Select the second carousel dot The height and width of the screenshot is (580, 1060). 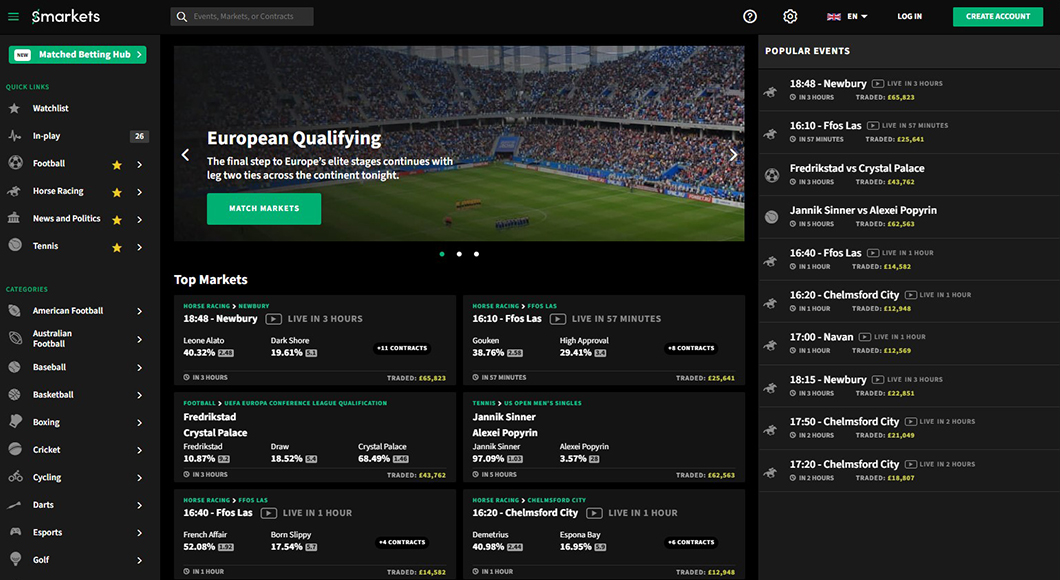click(x=459, y=254)
